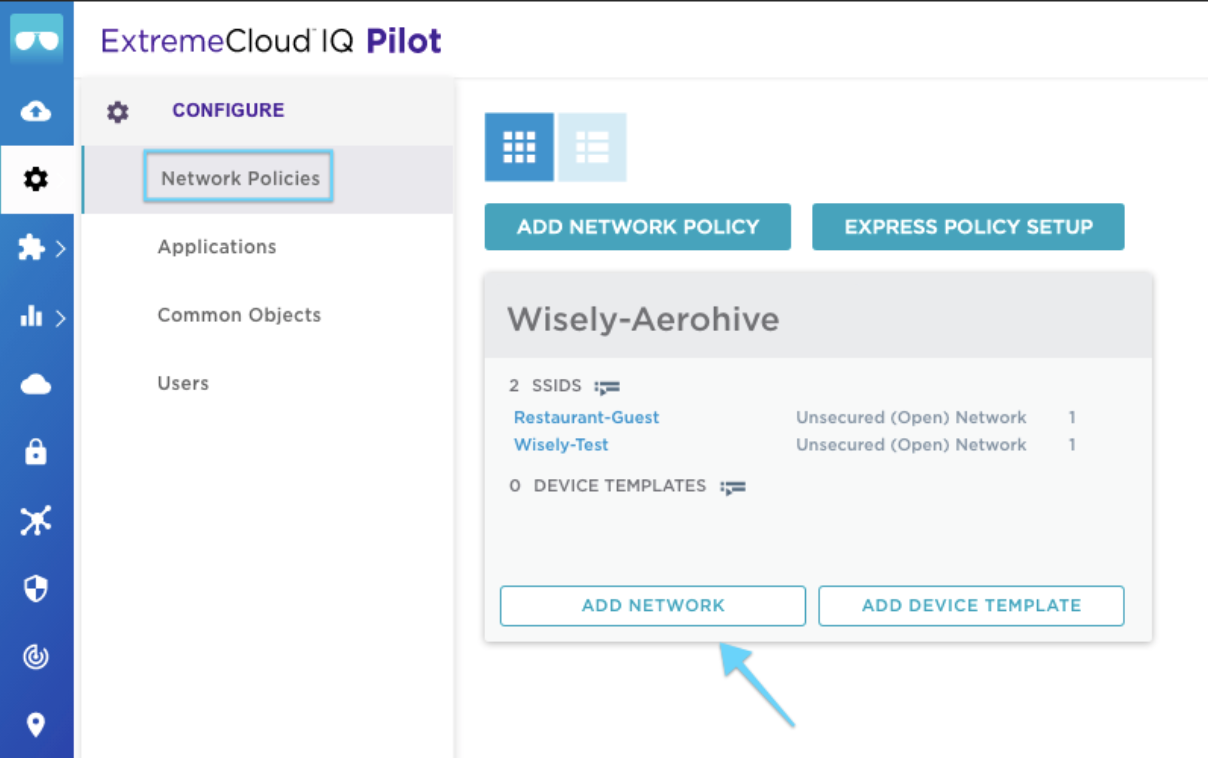Open the Restaurant-Guest SSID link
Screen dimensions: 1208x758
587,417
